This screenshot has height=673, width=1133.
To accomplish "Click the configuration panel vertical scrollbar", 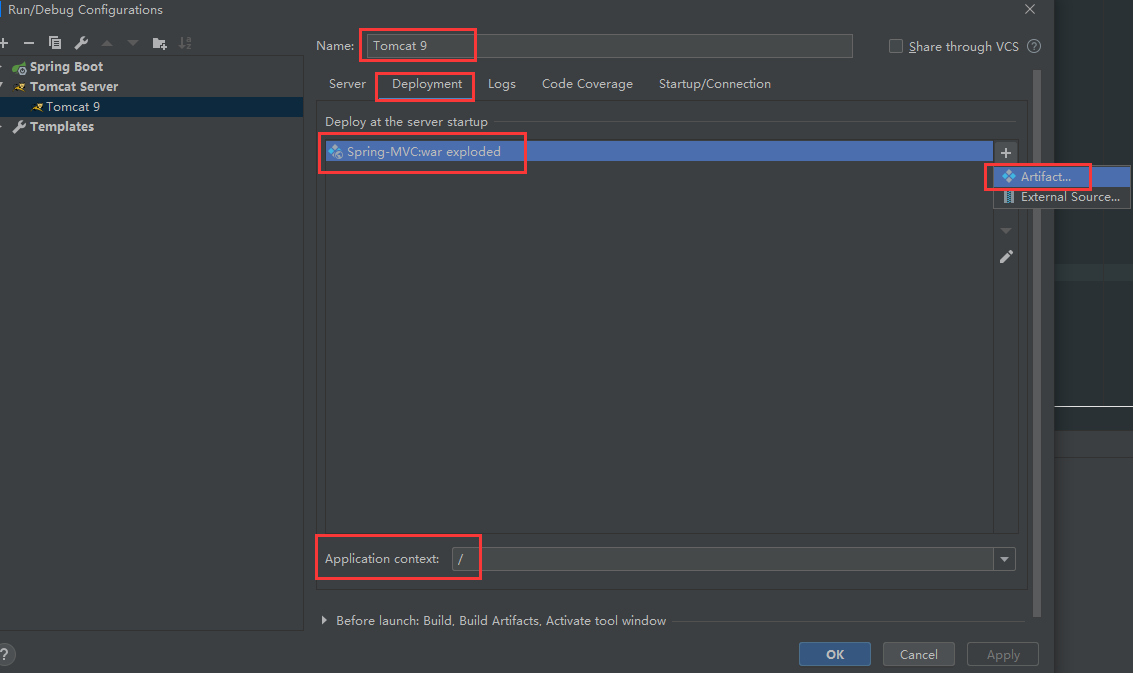I will pyautogui.click(x=1037, y=343).
